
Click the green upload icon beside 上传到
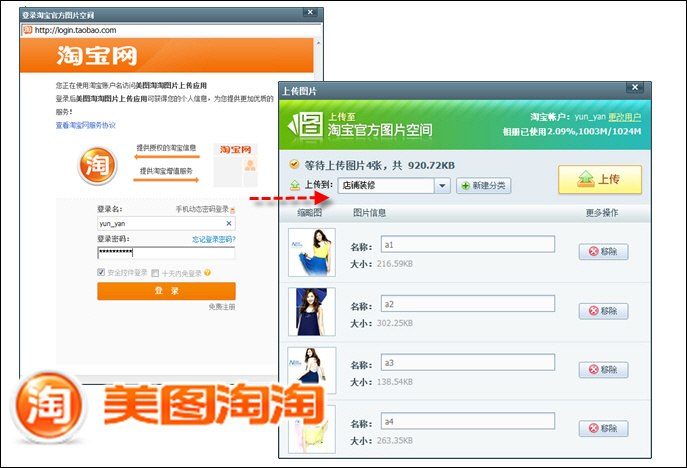click(295, 185)
